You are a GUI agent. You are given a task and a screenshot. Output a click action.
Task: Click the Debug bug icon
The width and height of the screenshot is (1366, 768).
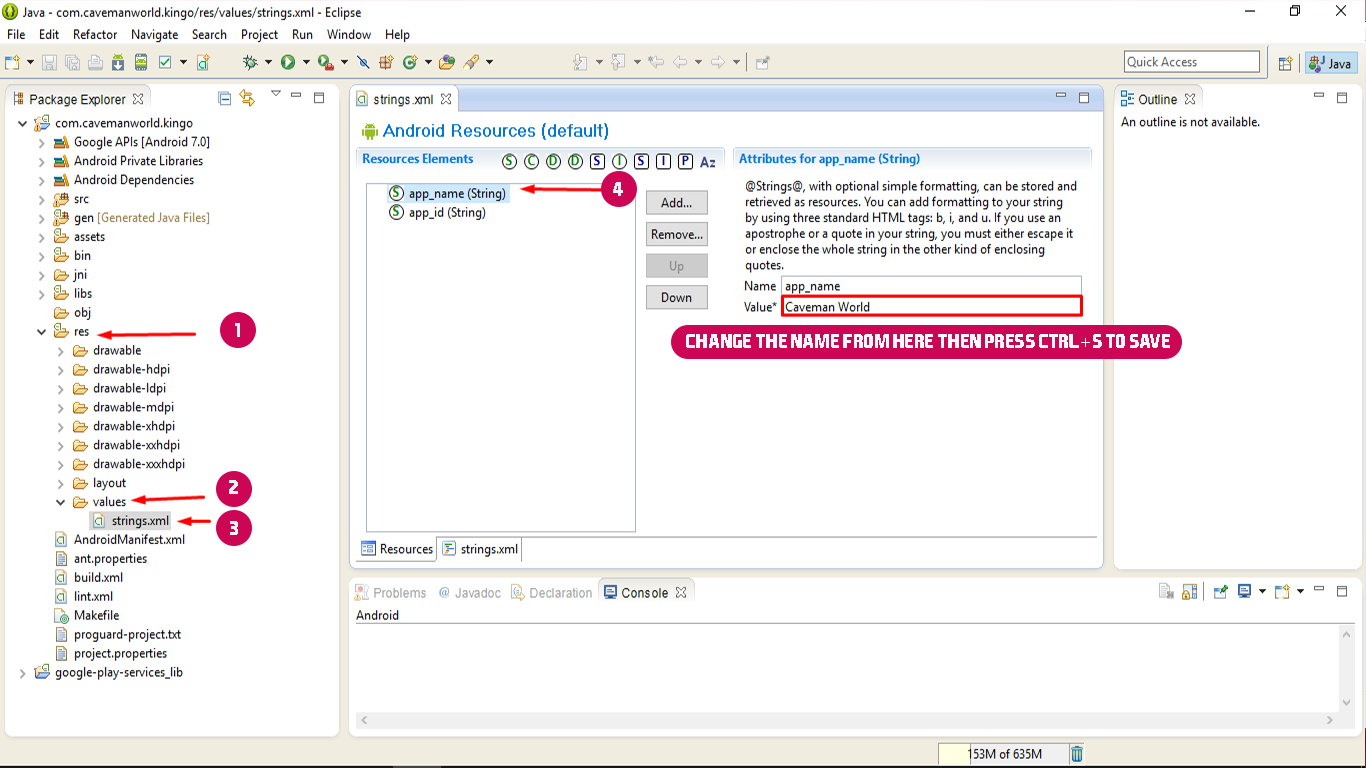250,62
